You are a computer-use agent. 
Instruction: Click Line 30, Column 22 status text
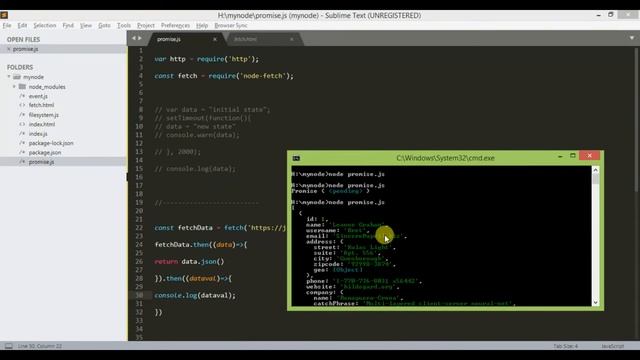click(x=40, y=346)
